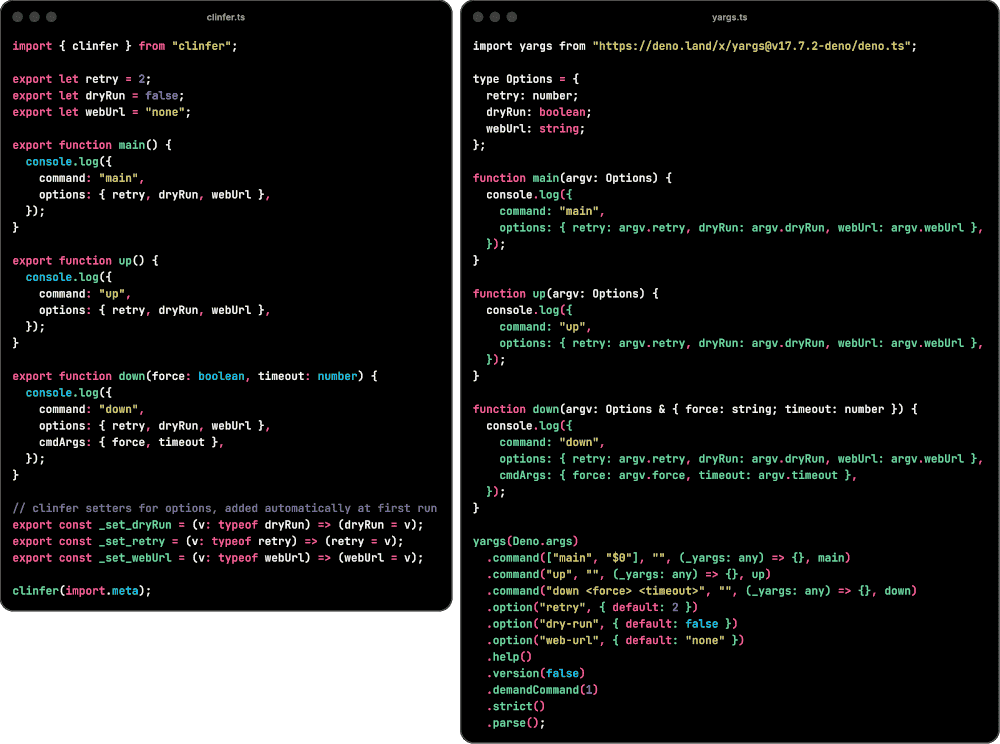Click the "clinfer" import string in clinfer.ts

click(x=201, y=46)
